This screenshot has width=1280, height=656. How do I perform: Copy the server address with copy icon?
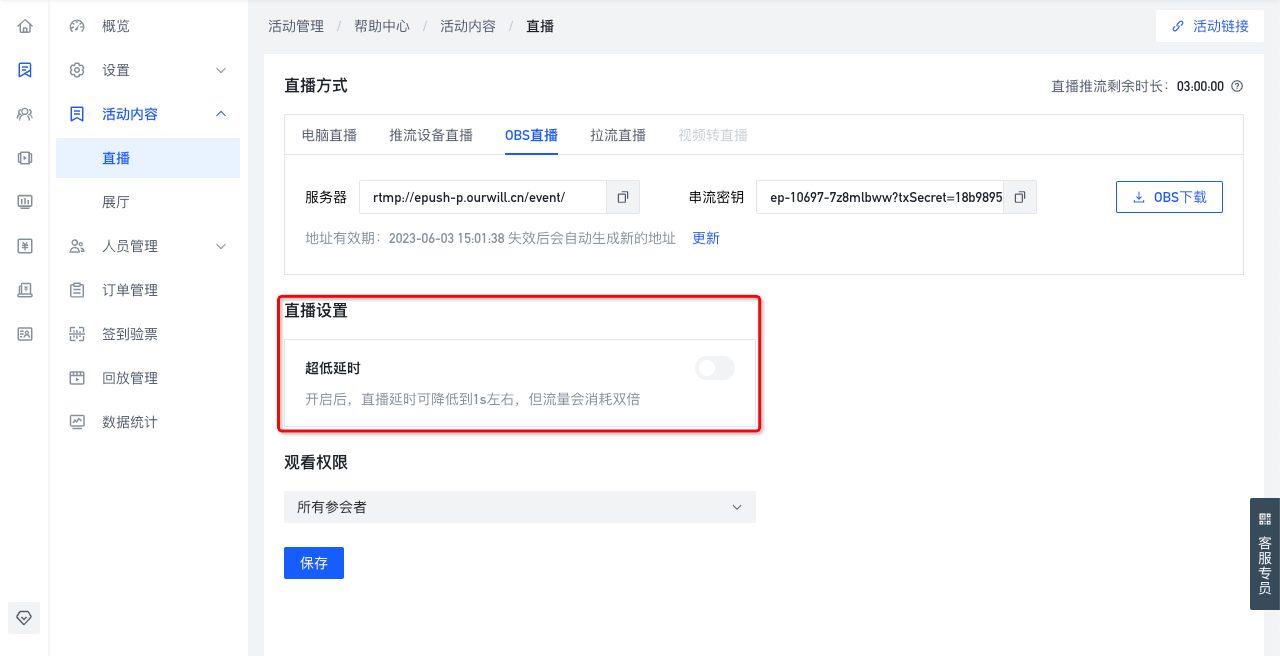point(623,198)
